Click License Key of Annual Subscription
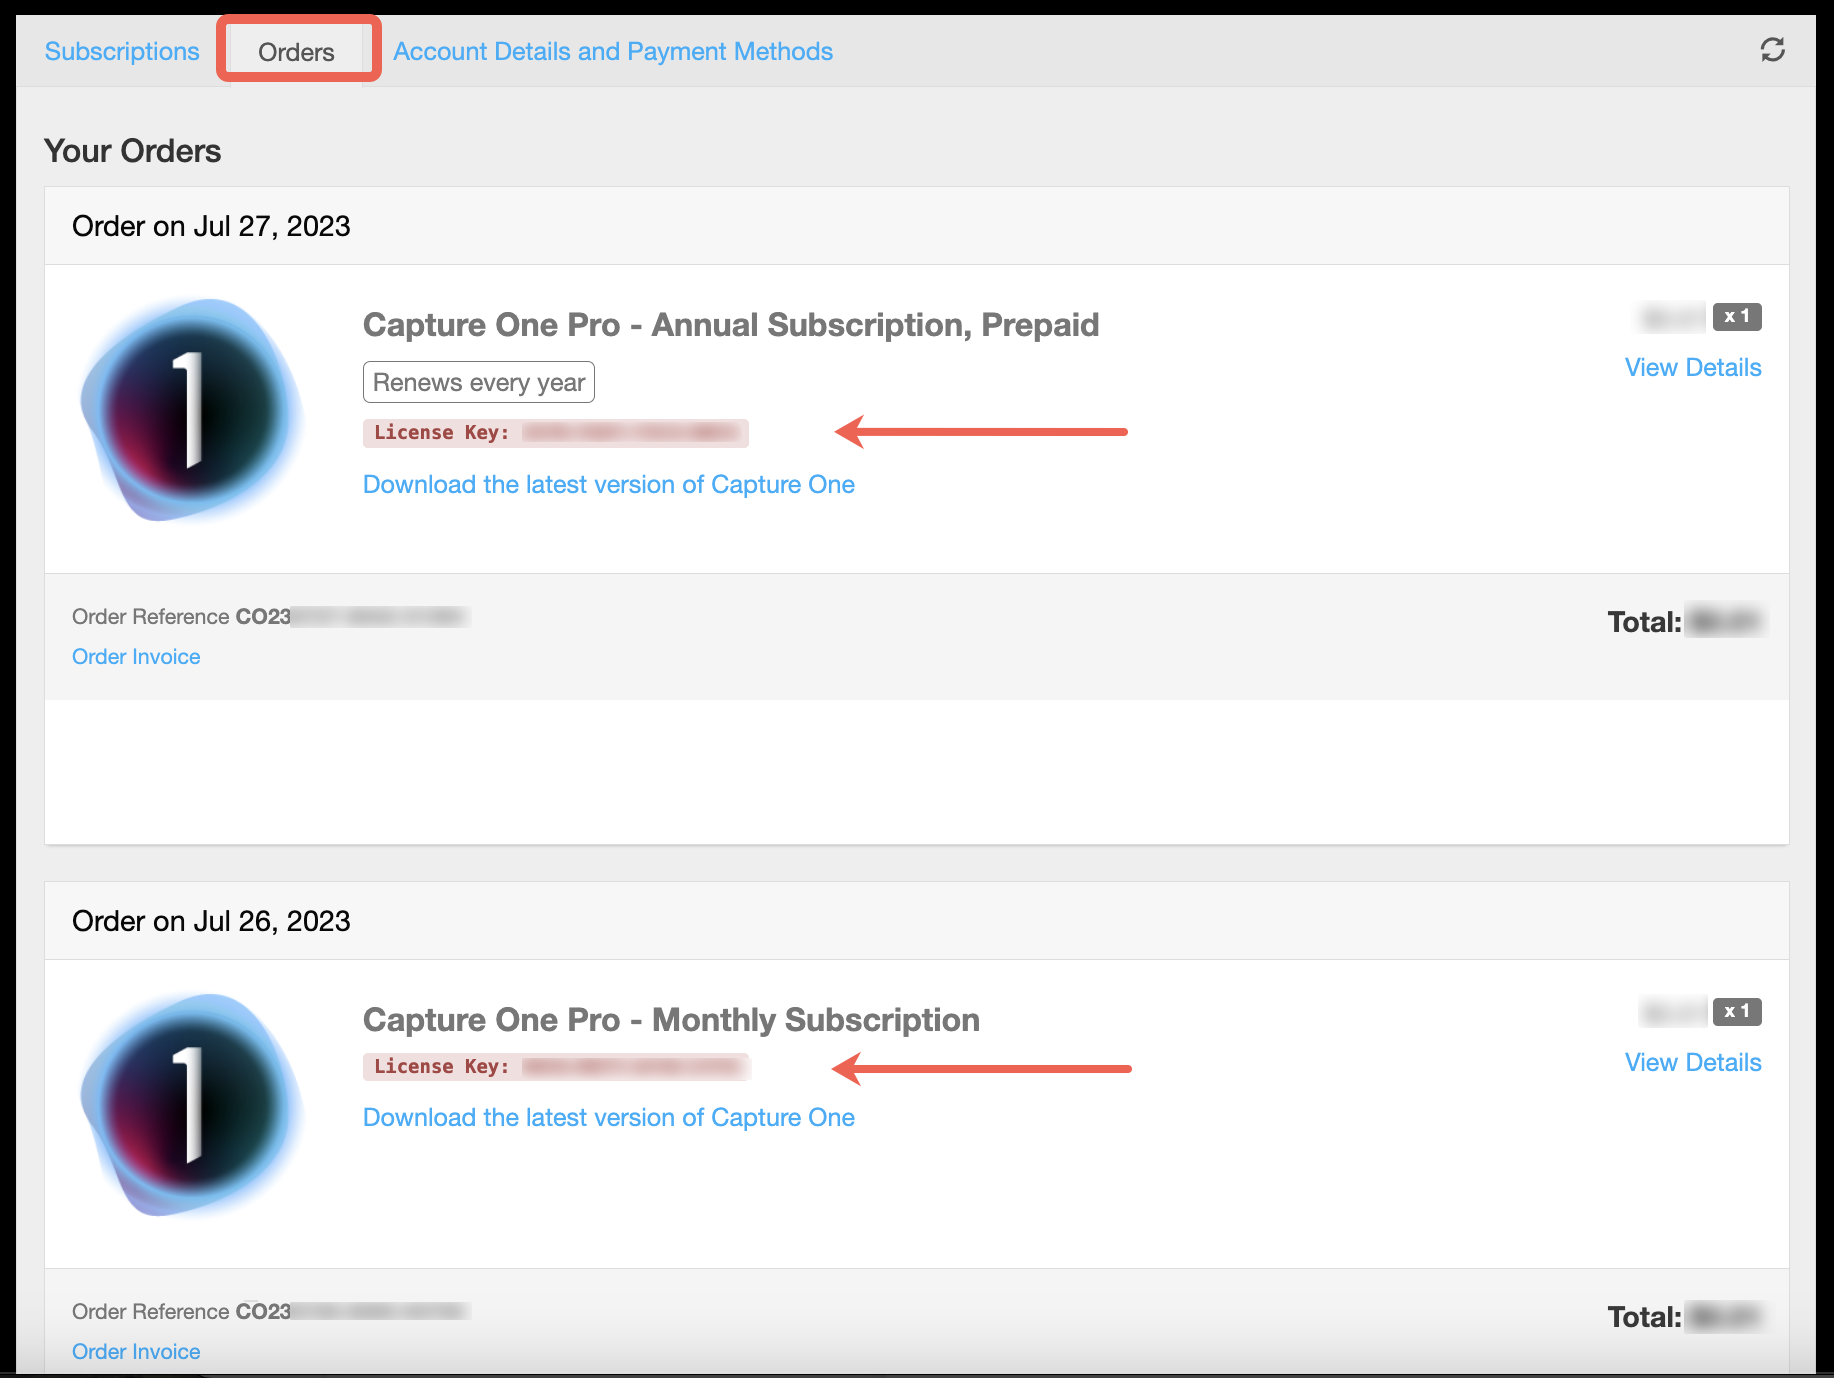1834x1378 pixels. [x=556, y=432]
